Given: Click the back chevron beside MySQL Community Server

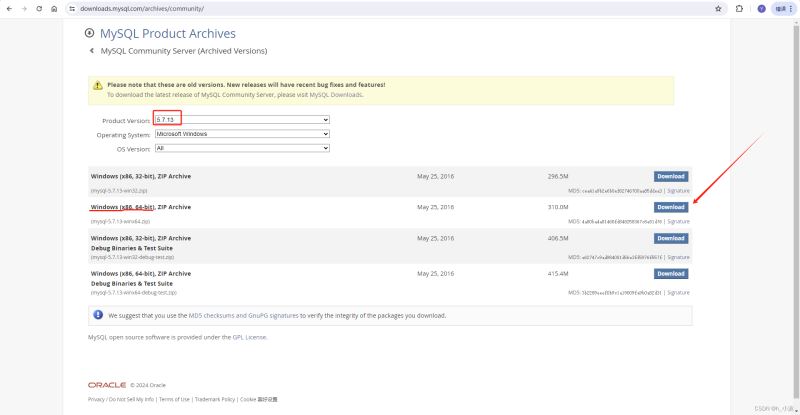Looking at the screenshot, I should pyautogui.click(x=91, y=50).
